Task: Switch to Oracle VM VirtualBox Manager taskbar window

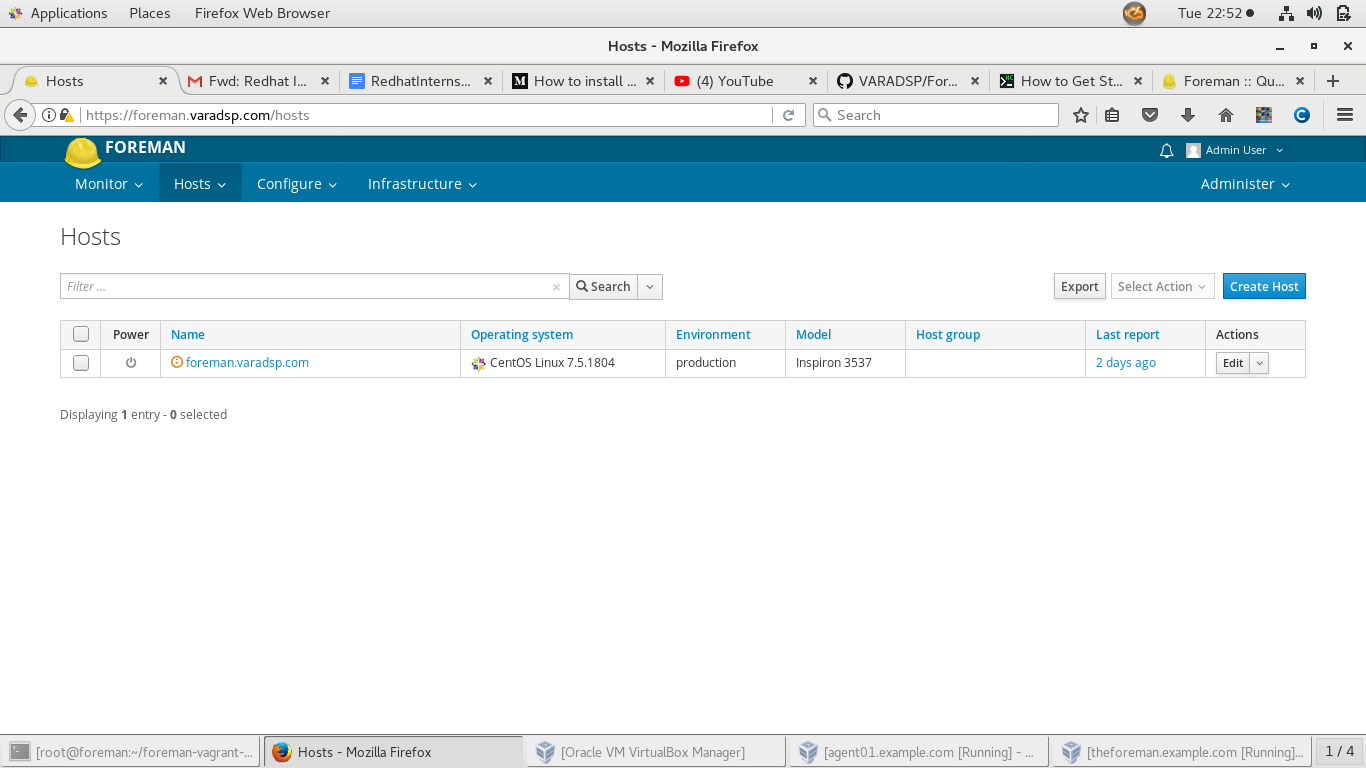Action: (x=655, y=752)
